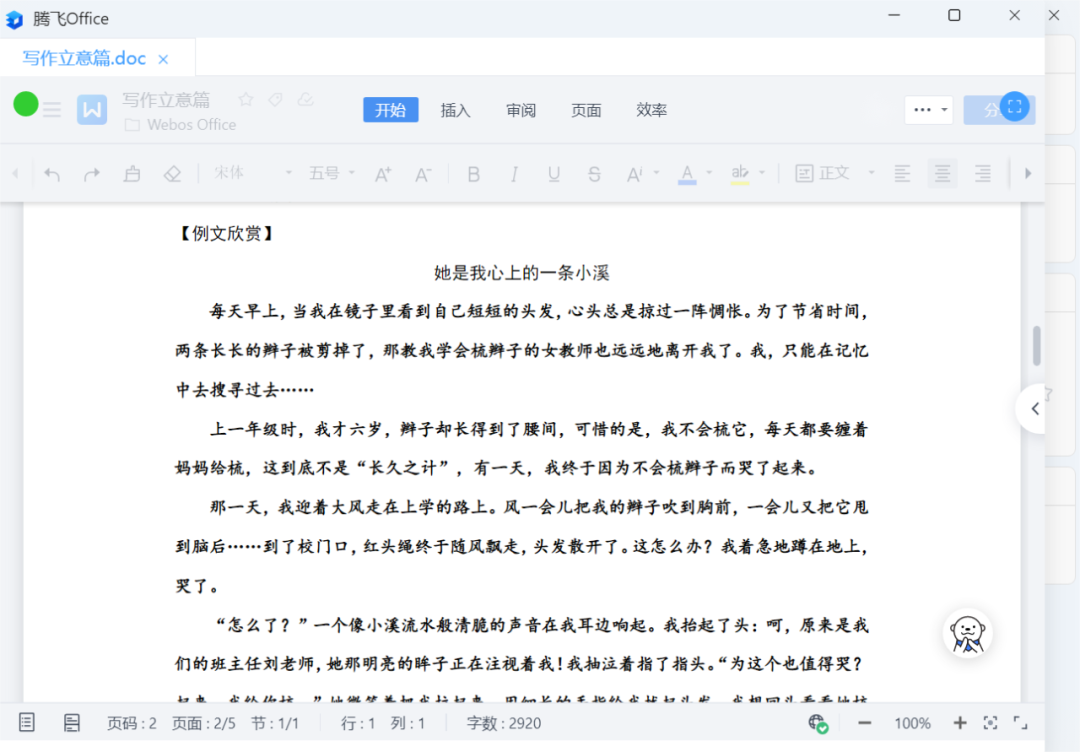Expand the 正文 paragraph style dropdown
Screen dimensions: 1080x752
[870, 173]
